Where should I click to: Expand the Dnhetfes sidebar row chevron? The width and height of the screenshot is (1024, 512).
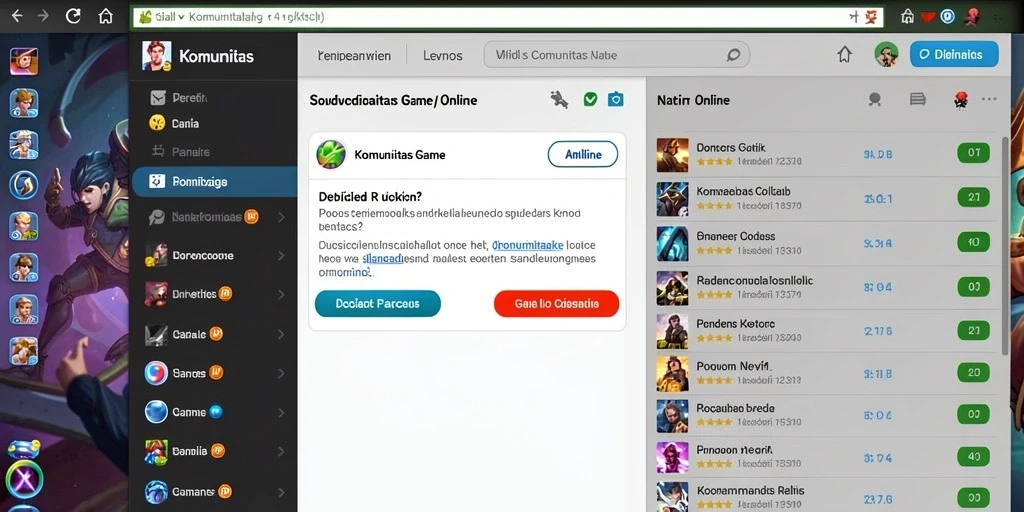(x=281, y=295)
